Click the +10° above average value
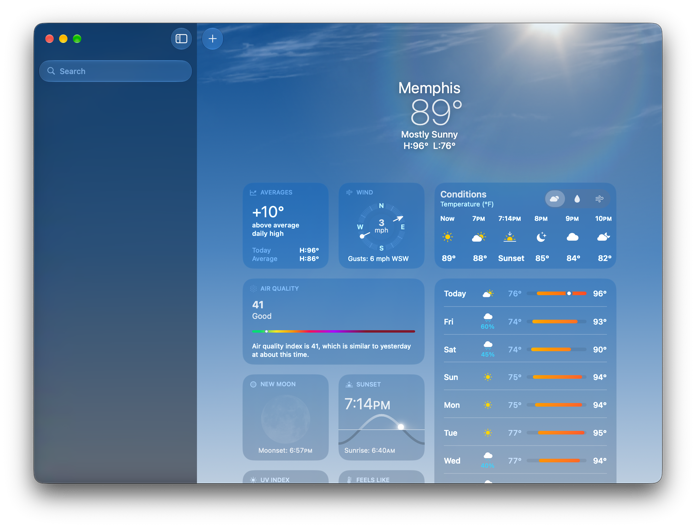 click(268, 212)
